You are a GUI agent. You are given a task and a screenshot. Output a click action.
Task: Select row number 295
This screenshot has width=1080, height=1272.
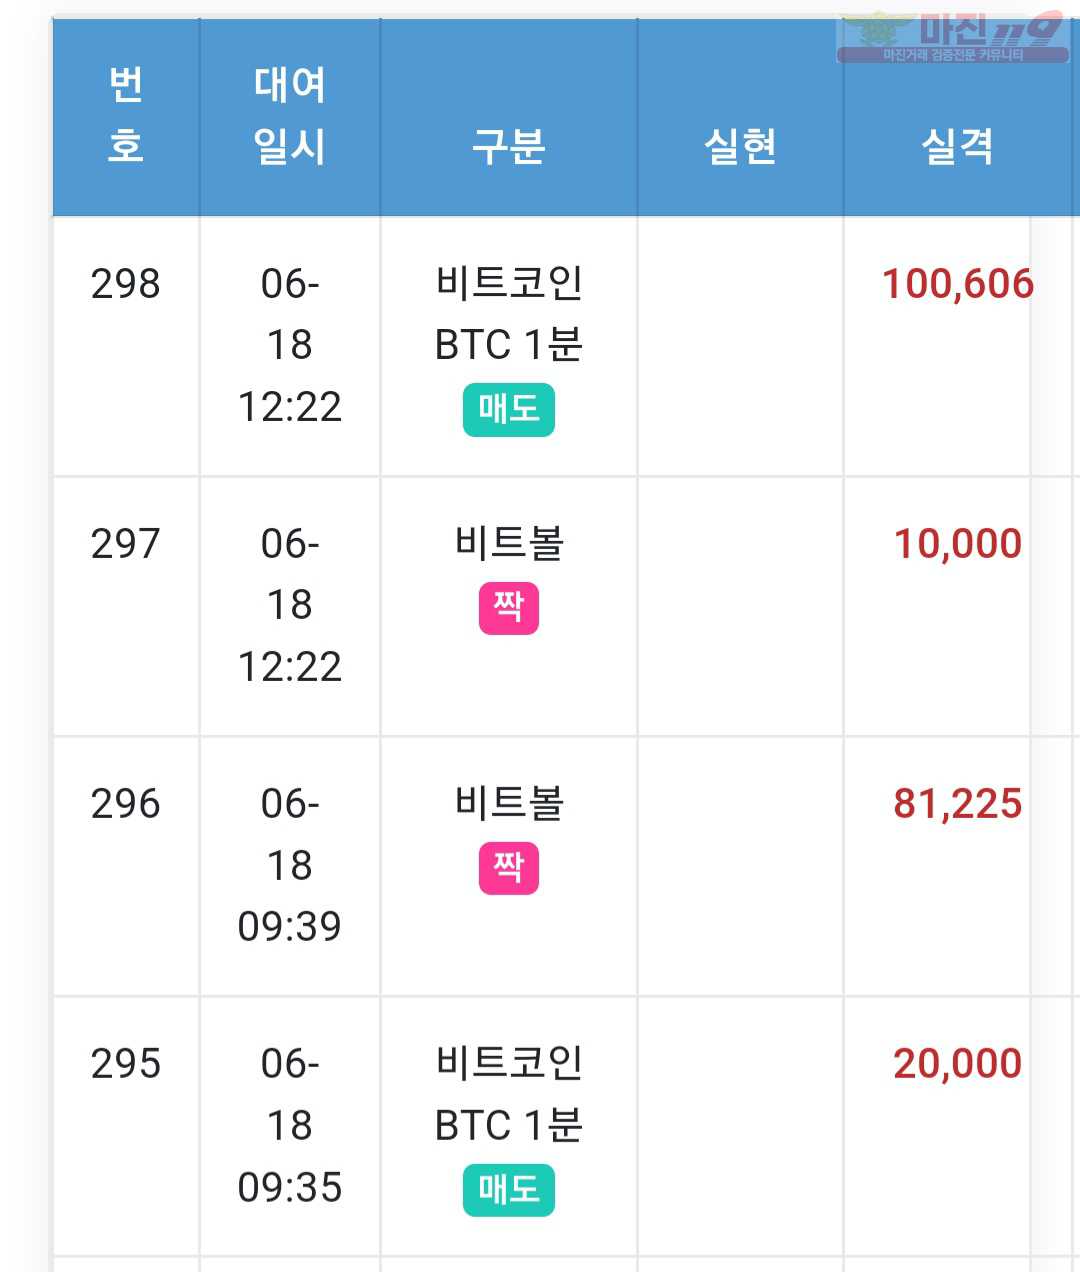click(126, 1064)
